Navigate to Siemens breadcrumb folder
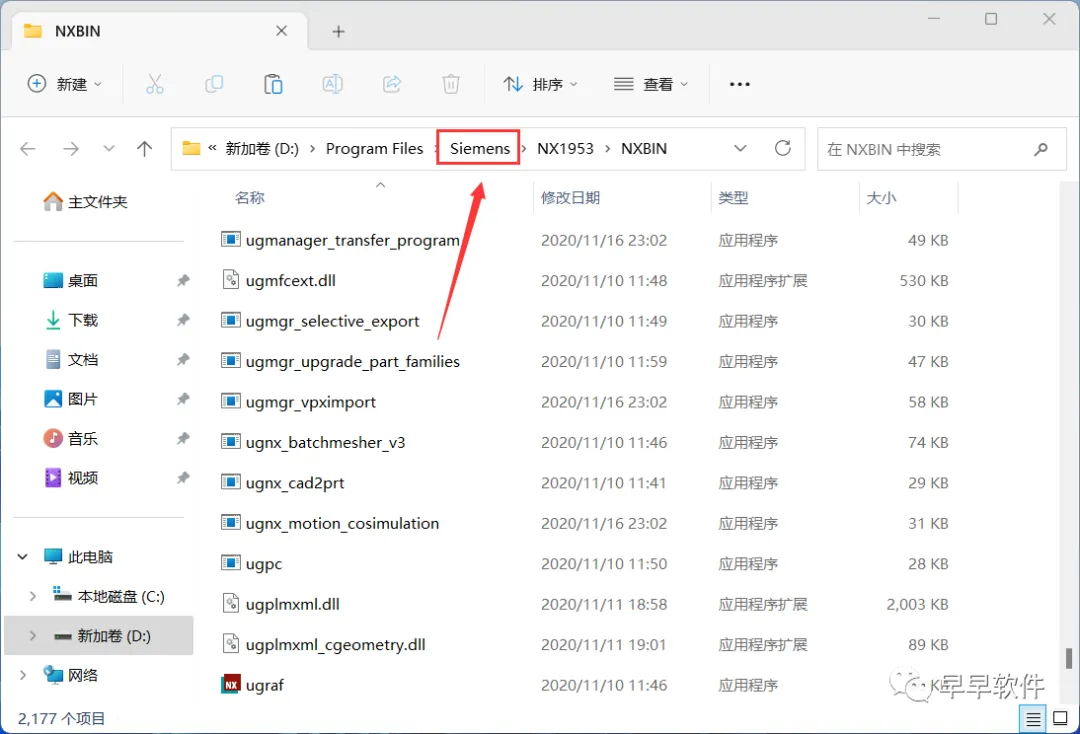The width and height of the screenshot is (1080, 734). pyautogui.click(x=480, y=149)
